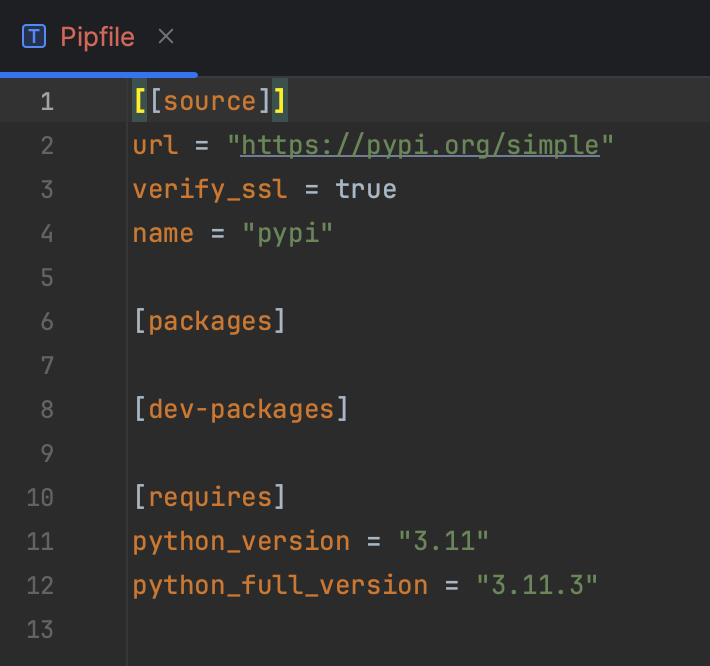Click line number 1 in the gutter

coord(47,102)
